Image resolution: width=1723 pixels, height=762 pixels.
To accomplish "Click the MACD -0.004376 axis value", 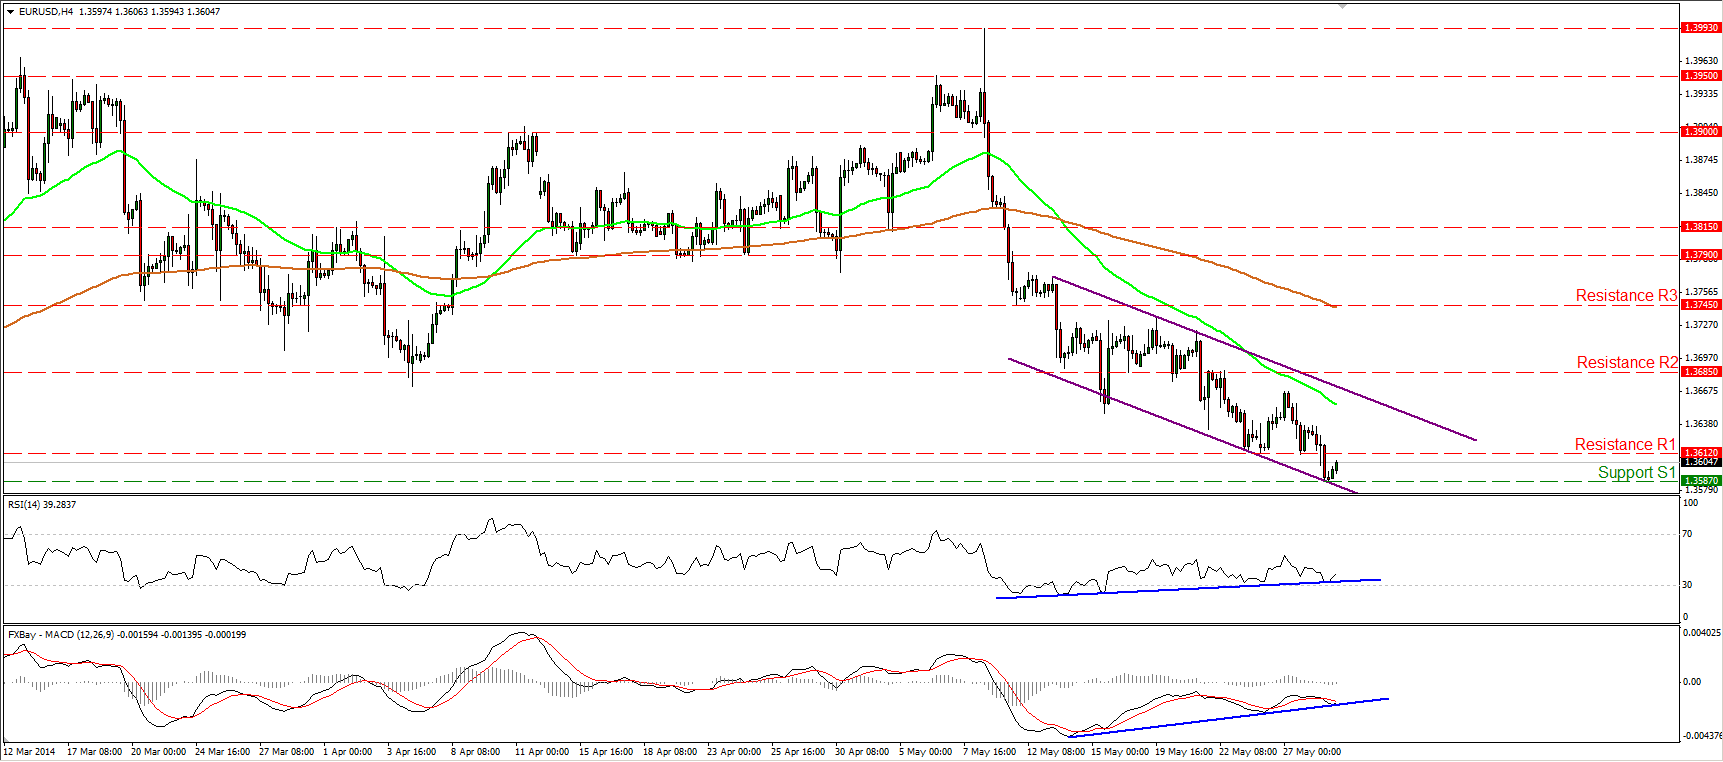I will pyautogui.click(x=1702, y=736).
